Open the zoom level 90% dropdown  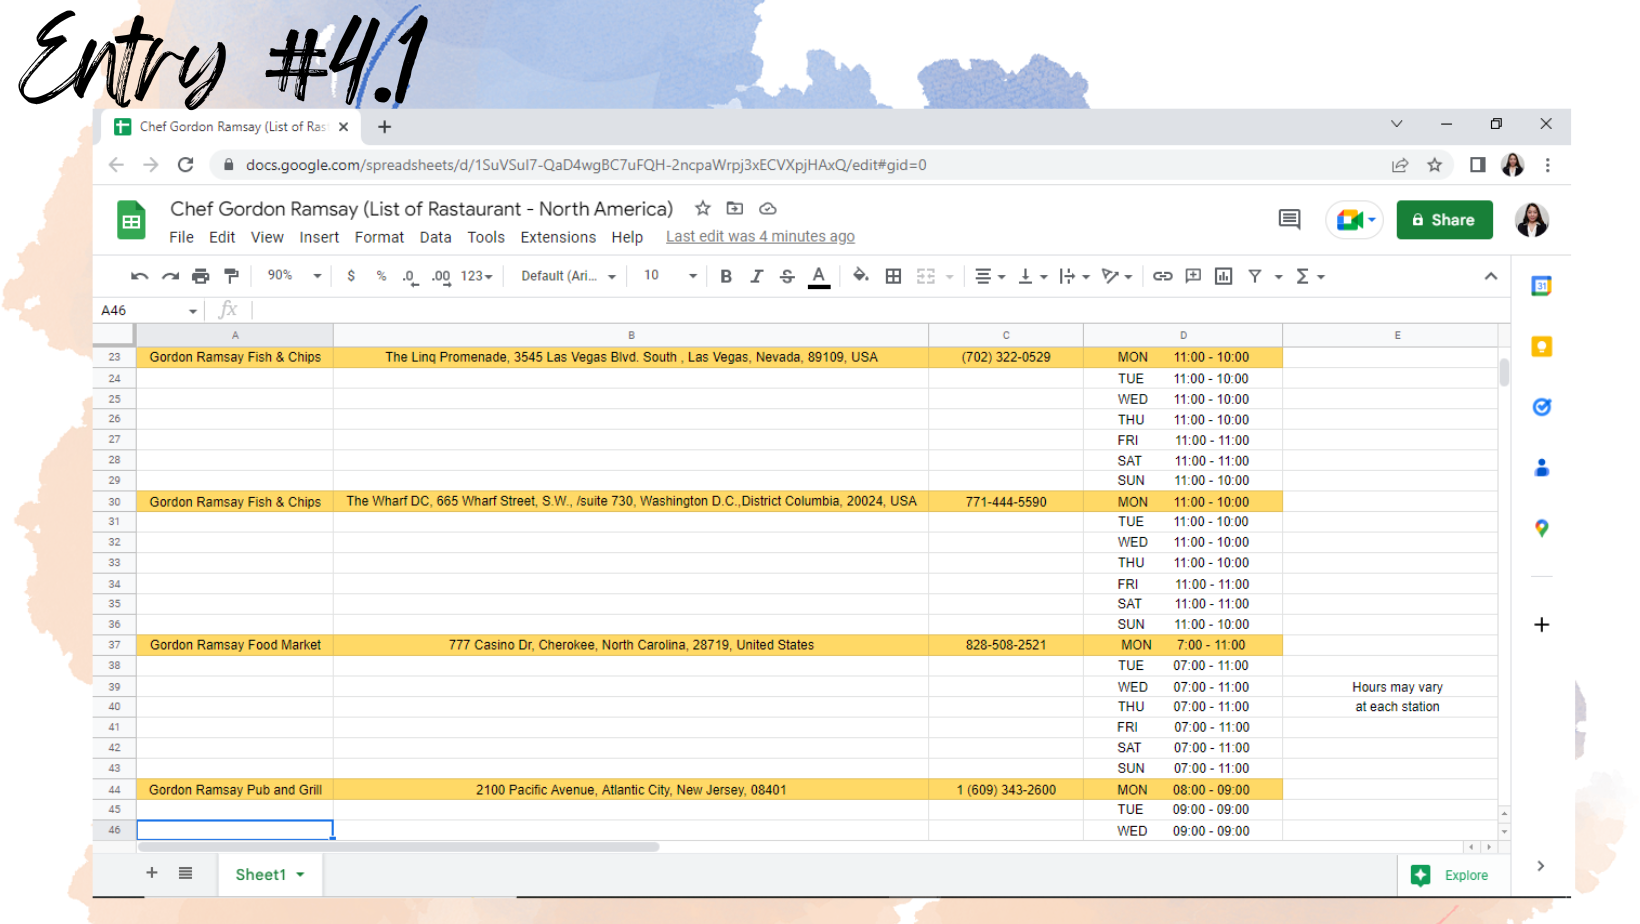tap(294, 276)
